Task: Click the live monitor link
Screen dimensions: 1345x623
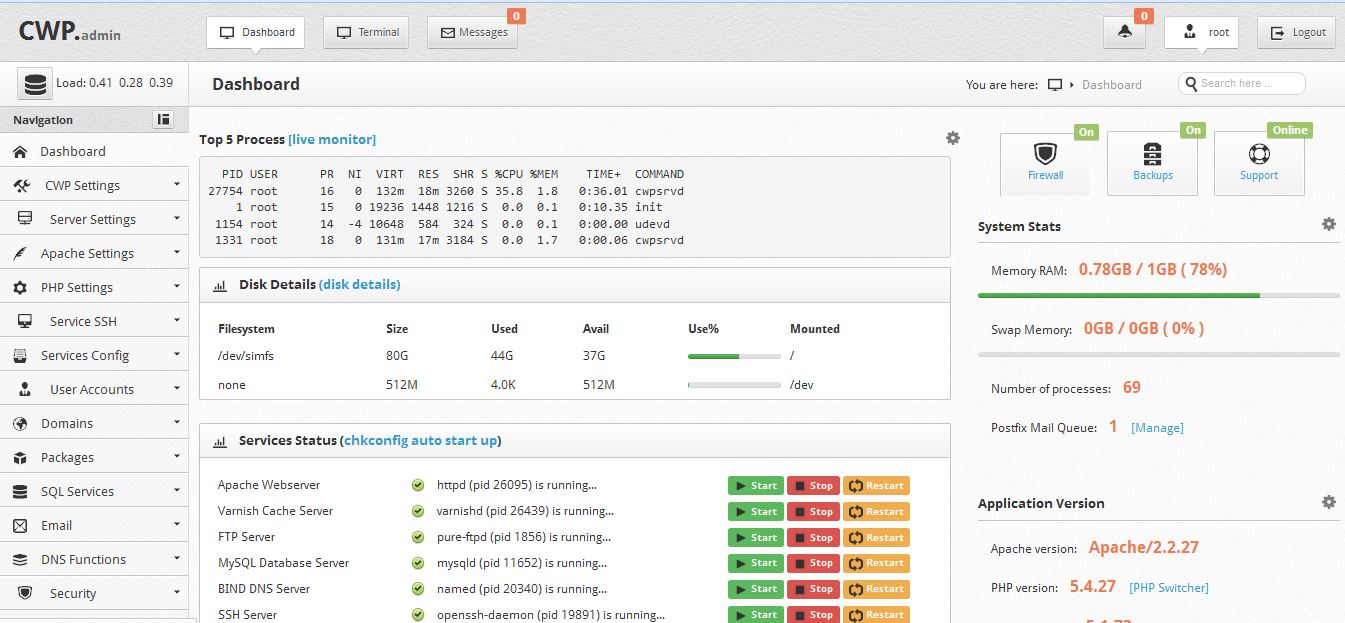Action: (x=332, y=140)
